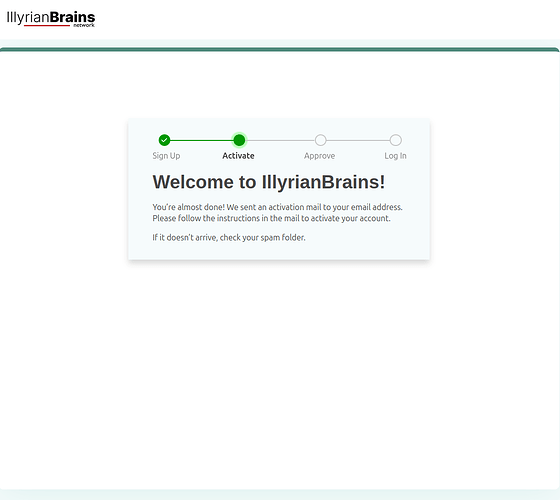Click the follow the instructions sentence
This screenshot has height=500, width=560.
pyautogui.click(x=271, y=218)
